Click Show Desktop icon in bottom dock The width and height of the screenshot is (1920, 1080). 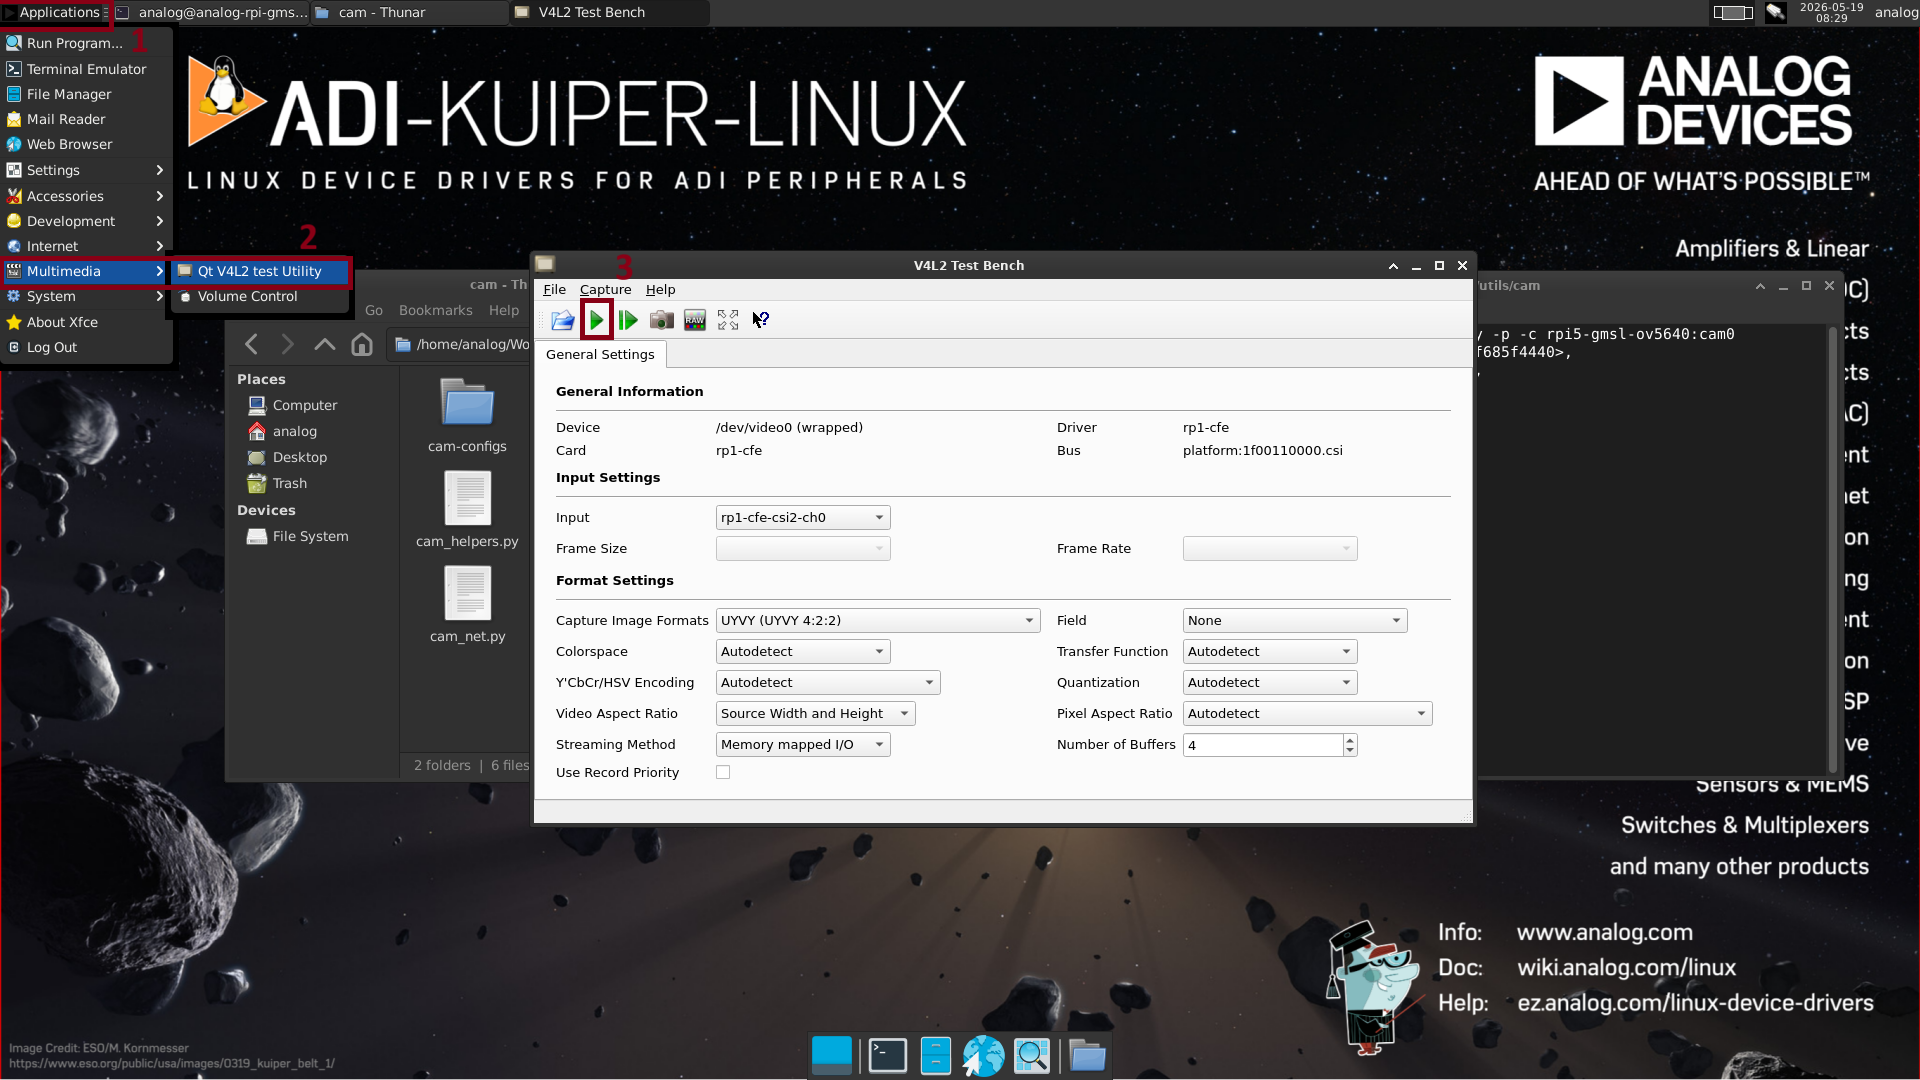[832, 1055]
